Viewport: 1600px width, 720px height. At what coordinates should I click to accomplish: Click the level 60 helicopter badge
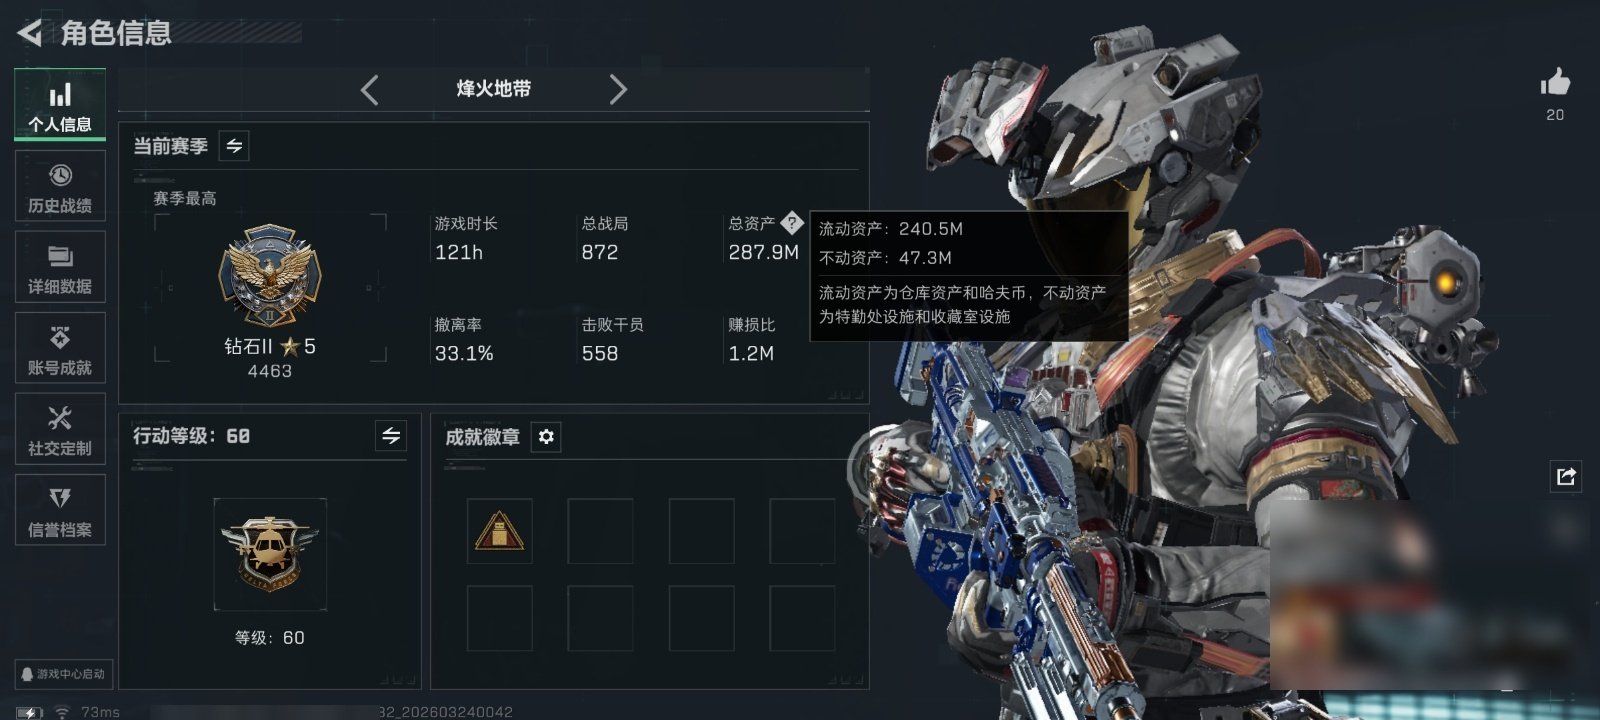(270, 553)
